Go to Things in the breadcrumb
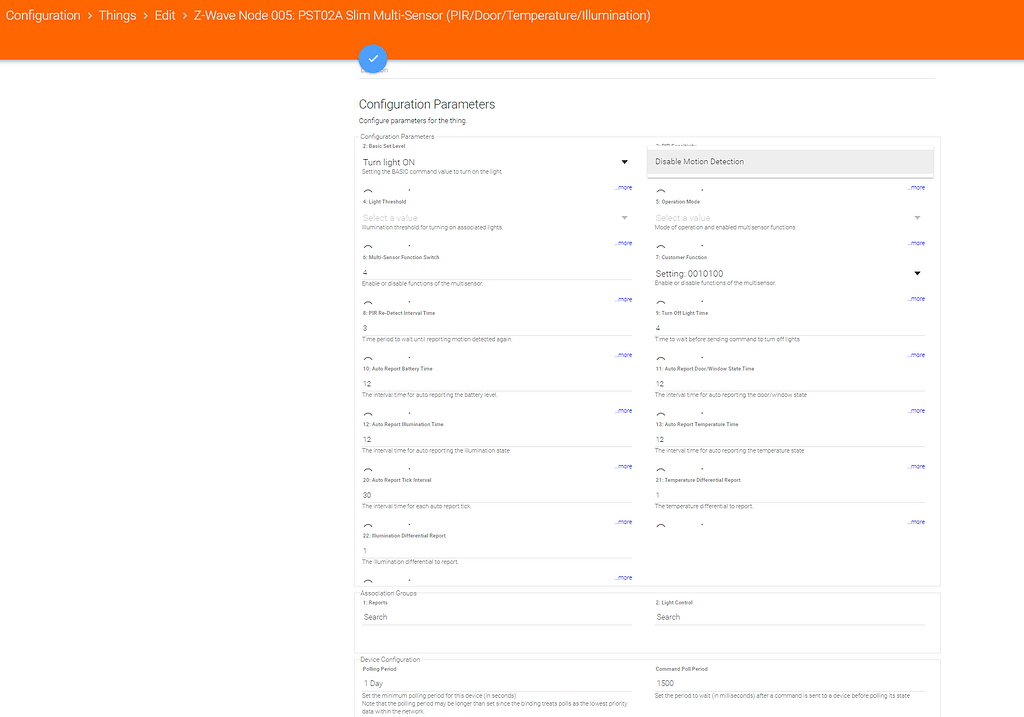 pyautogui.click(x=117, y=15)
